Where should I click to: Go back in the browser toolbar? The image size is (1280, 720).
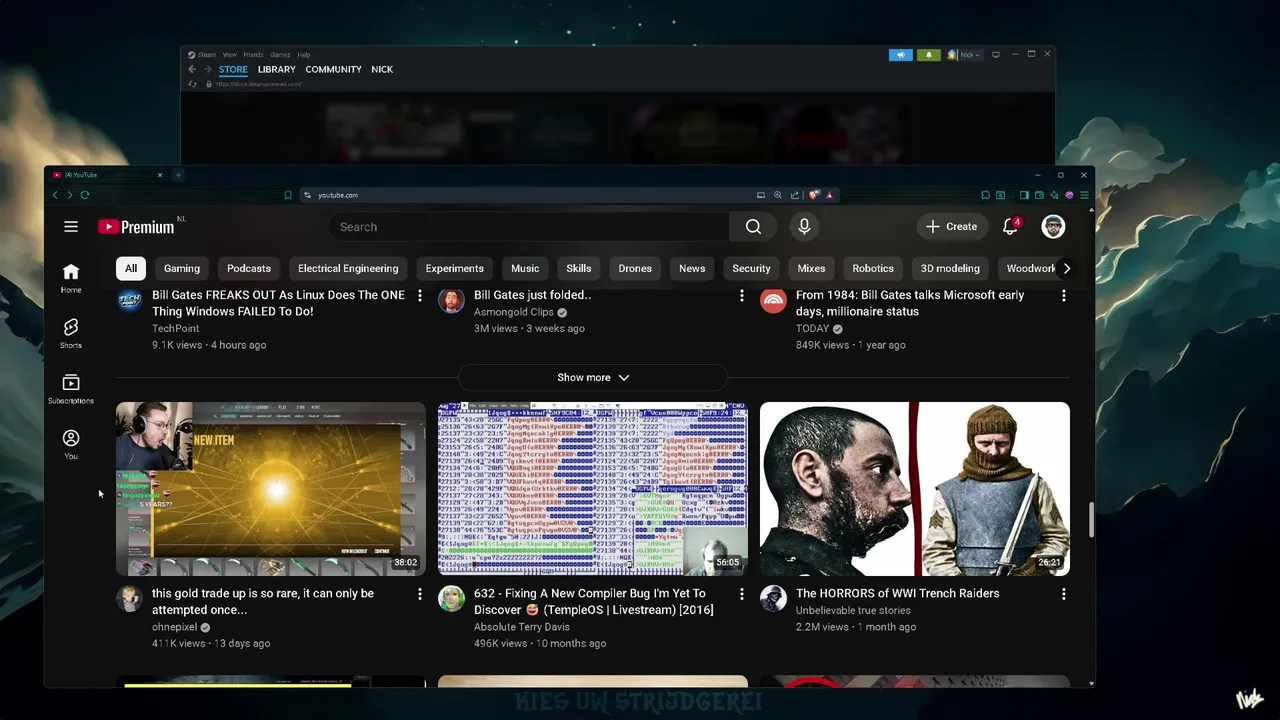56,195
